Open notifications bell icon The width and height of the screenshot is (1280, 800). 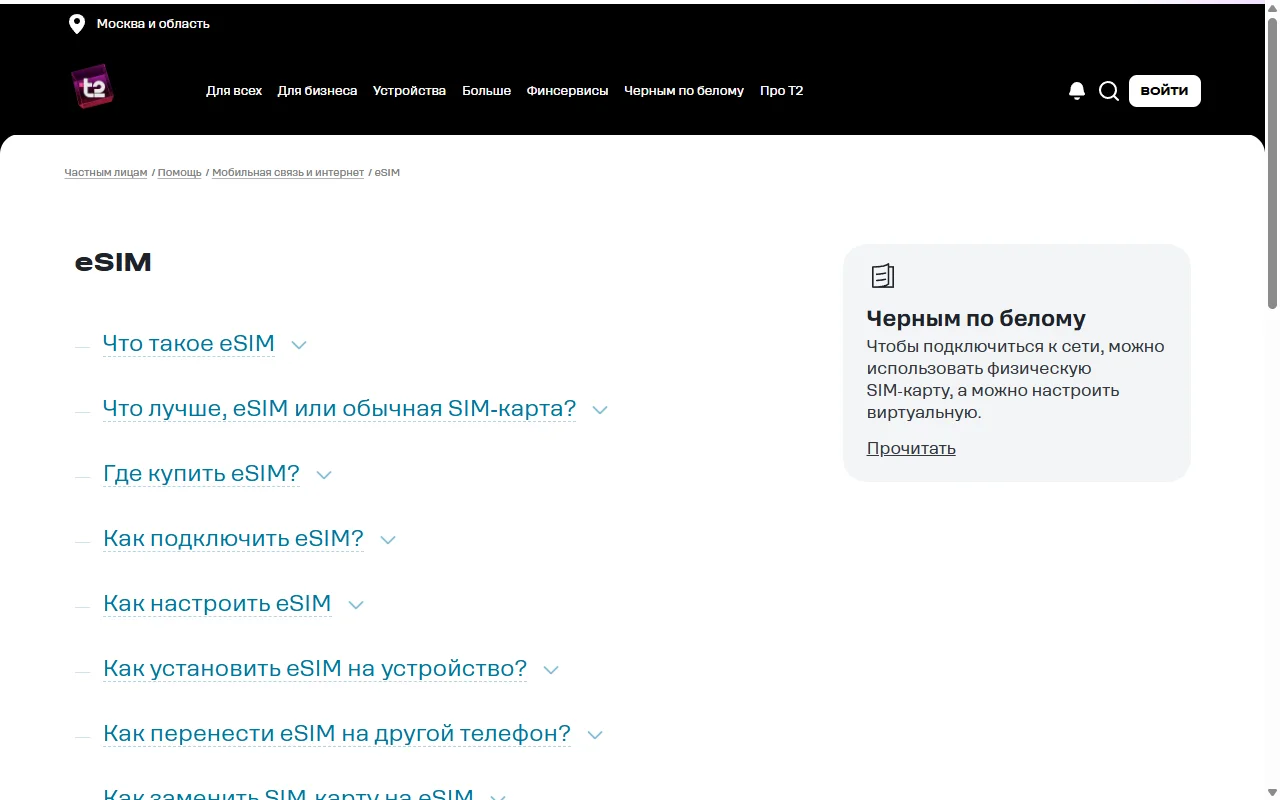(x=1077, y=91)
